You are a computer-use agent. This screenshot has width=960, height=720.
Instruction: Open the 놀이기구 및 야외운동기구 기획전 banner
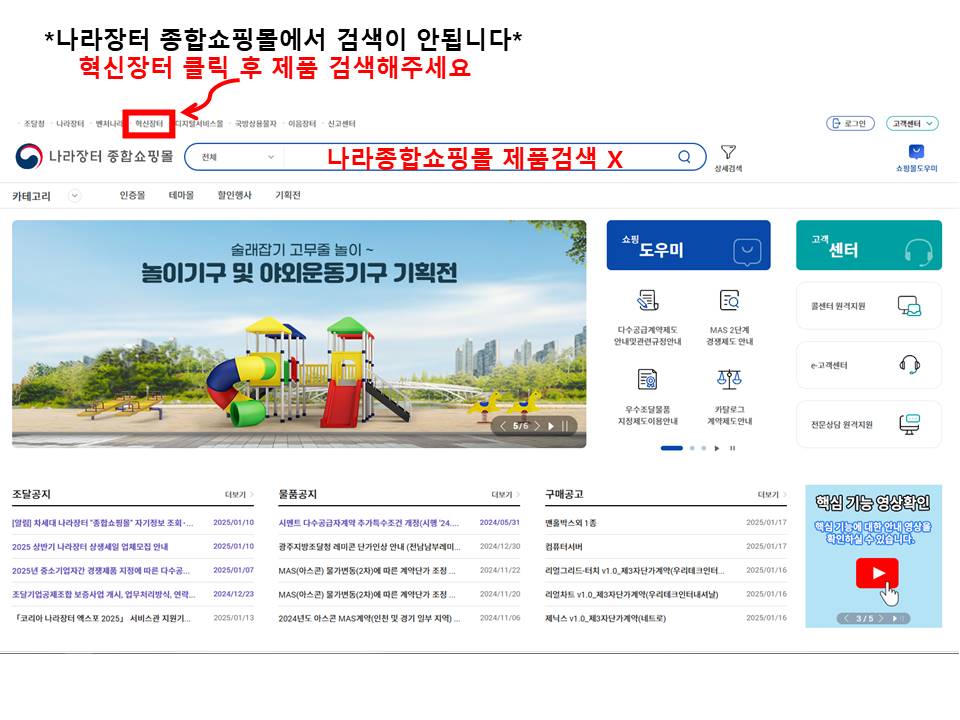(299, 334)
